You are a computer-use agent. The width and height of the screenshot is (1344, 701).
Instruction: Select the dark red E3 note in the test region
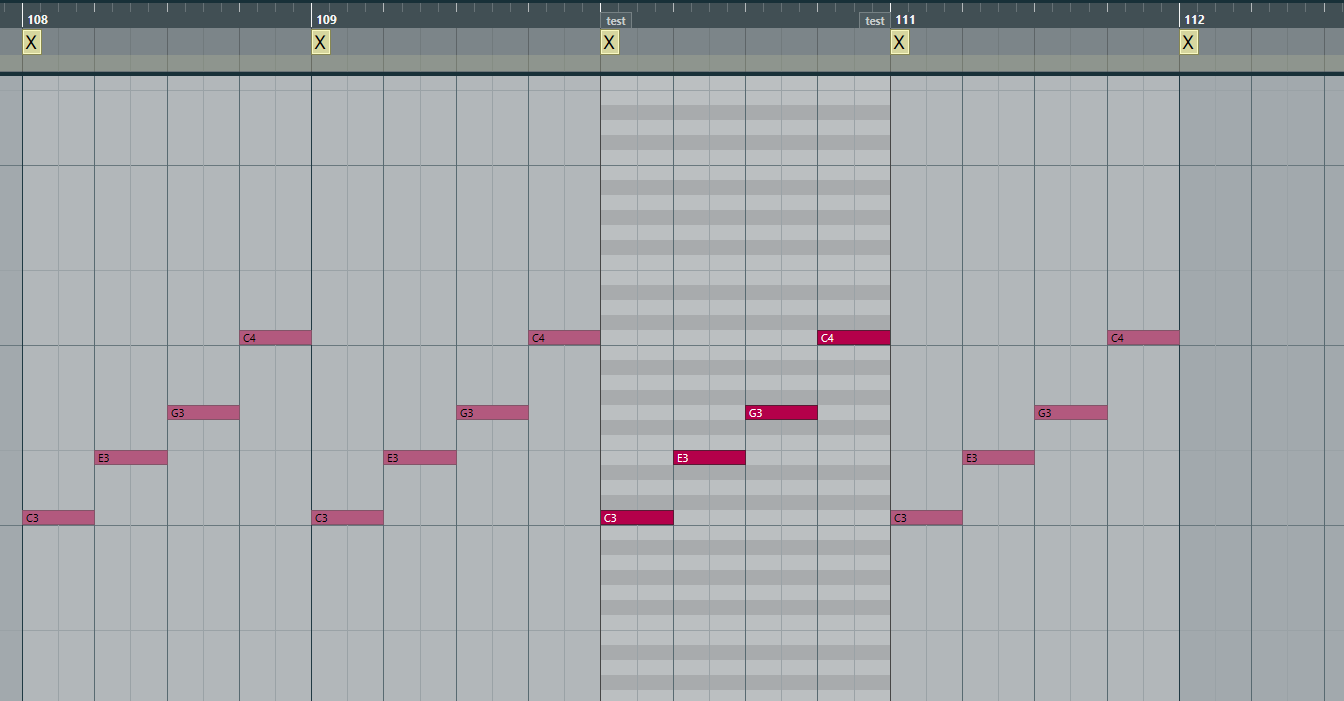click(x=709, y=457)
